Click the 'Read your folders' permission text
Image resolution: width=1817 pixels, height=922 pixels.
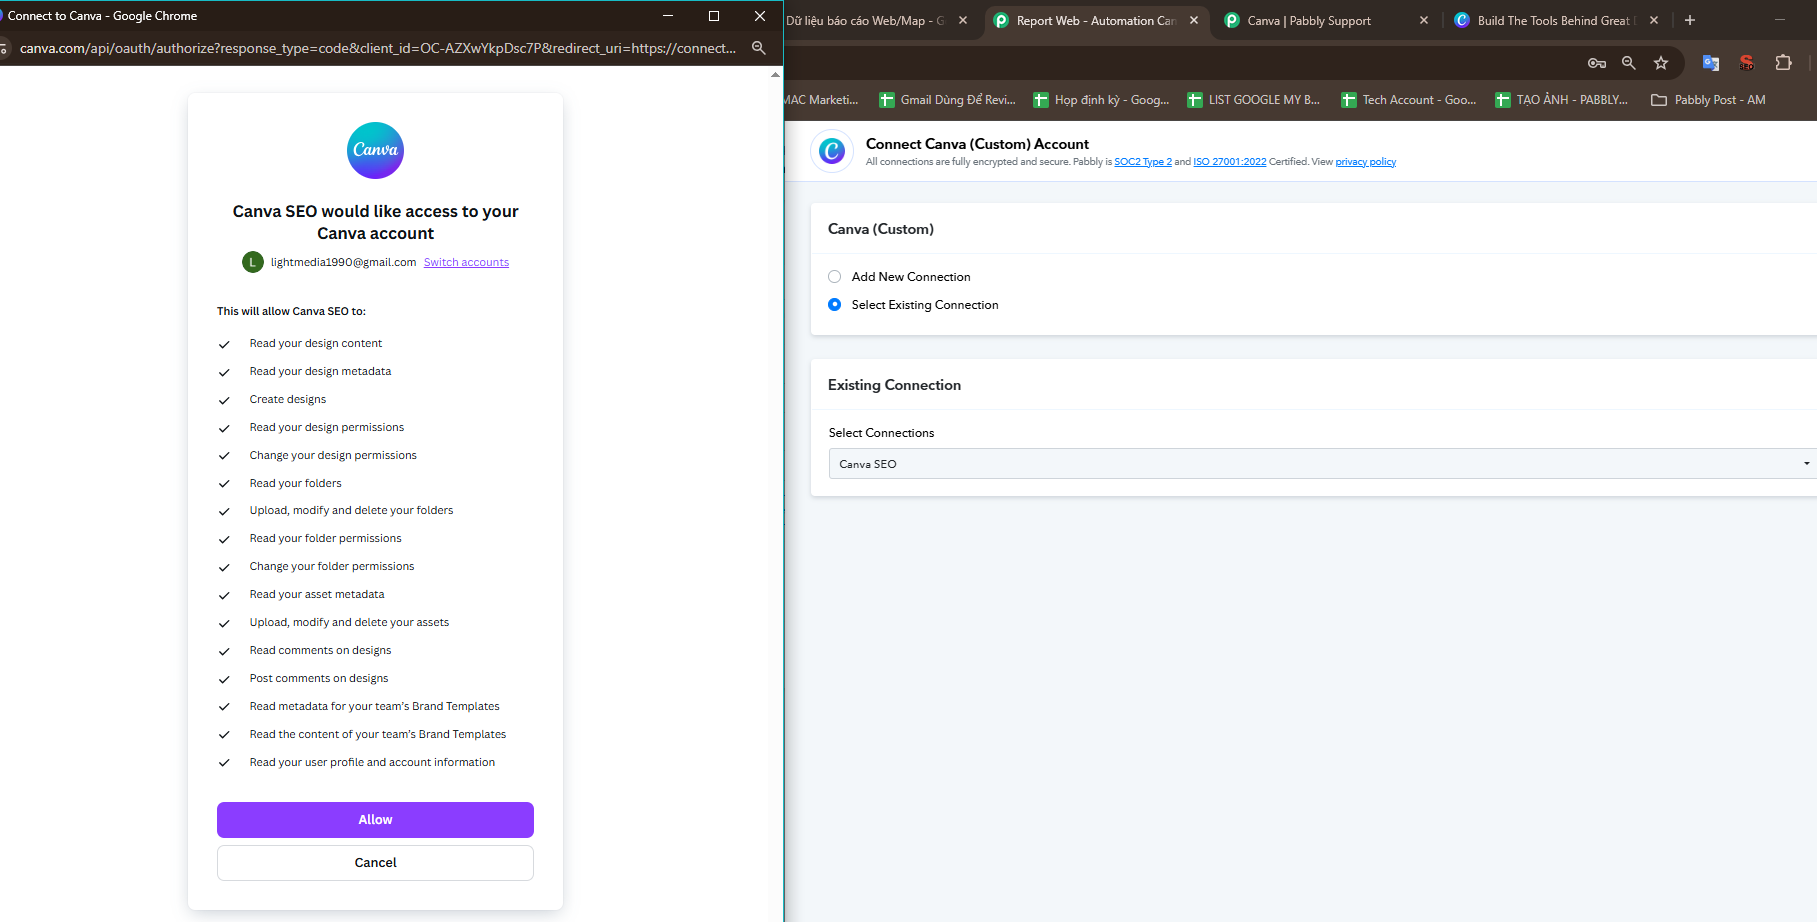(x=296, y=483)
